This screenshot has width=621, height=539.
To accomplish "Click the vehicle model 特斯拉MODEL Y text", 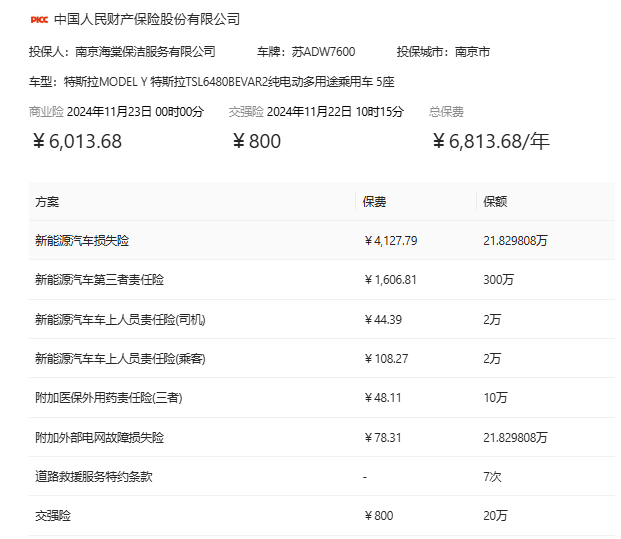I will (x=106, y=82).
